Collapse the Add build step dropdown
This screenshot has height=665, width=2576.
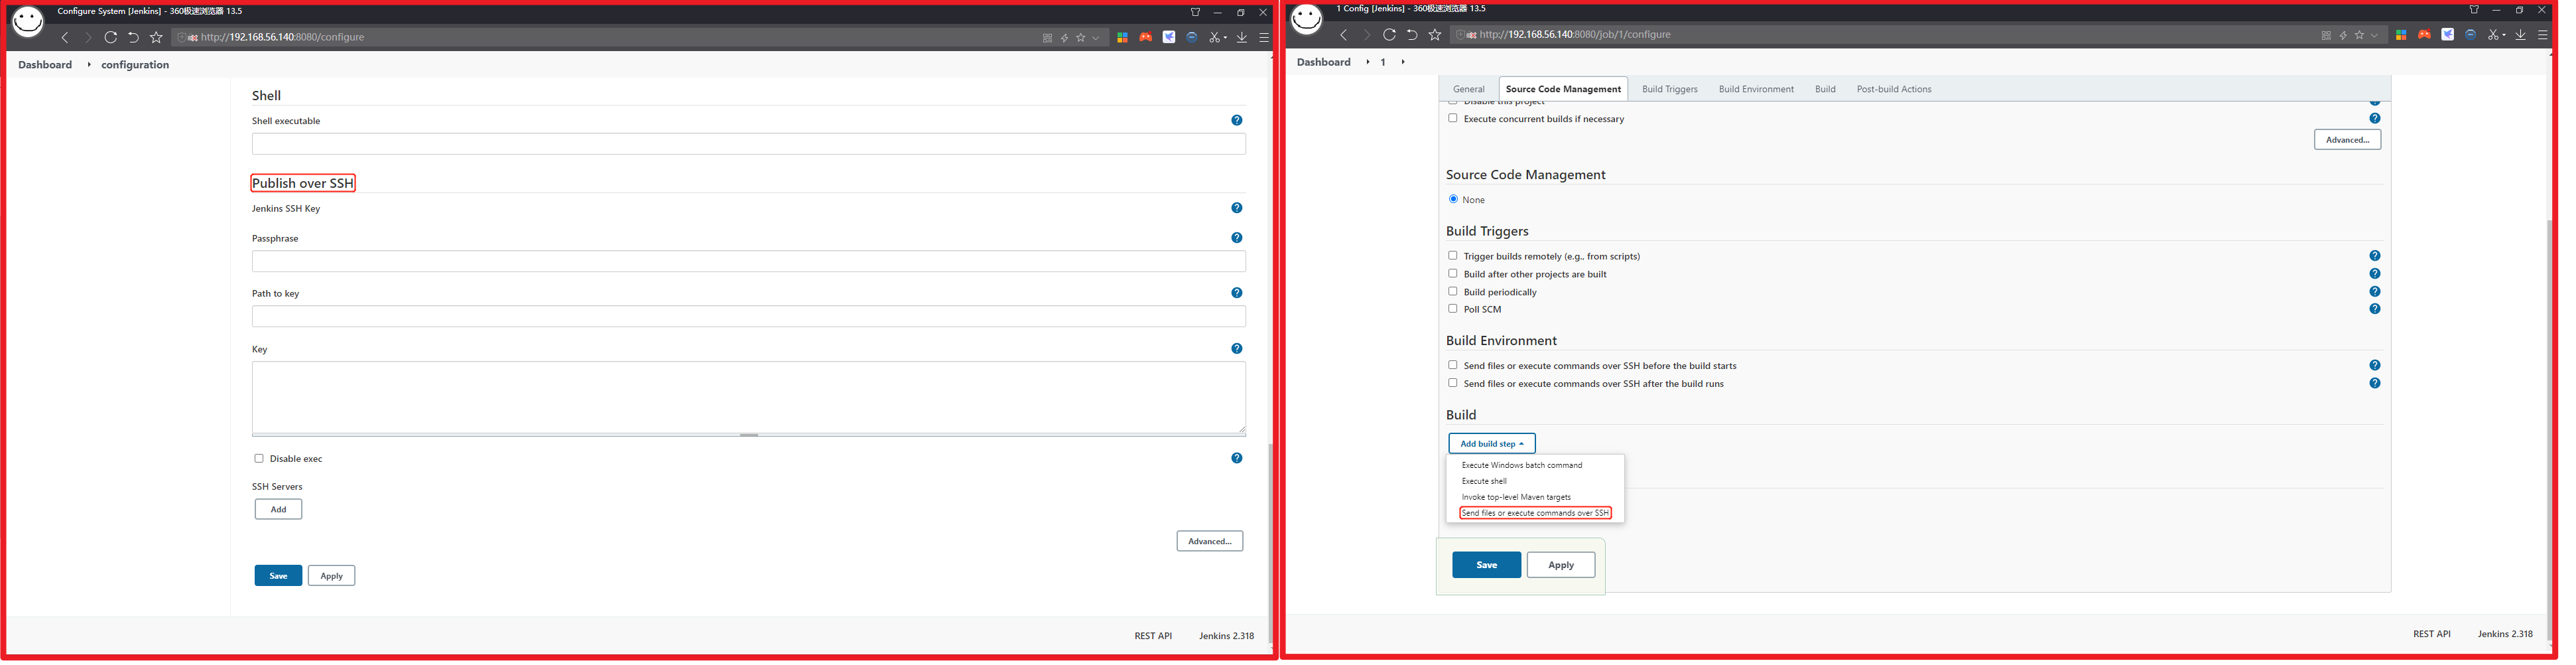(1491, 443)
